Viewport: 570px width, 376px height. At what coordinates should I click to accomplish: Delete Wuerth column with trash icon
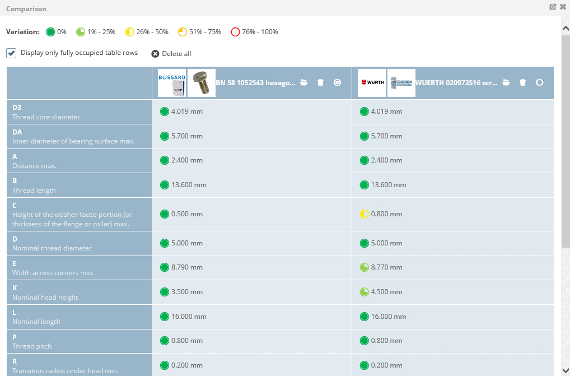click(523, 83)
